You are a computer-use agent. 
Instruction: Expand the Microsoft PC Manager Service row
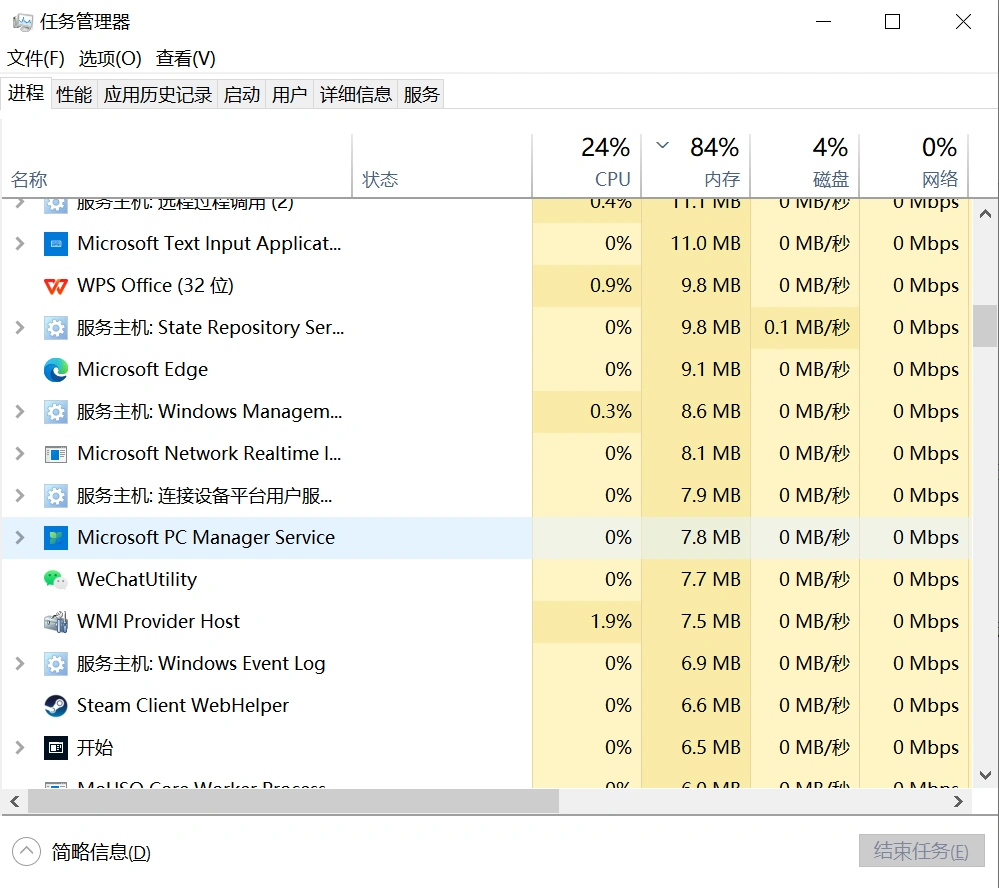20,538
